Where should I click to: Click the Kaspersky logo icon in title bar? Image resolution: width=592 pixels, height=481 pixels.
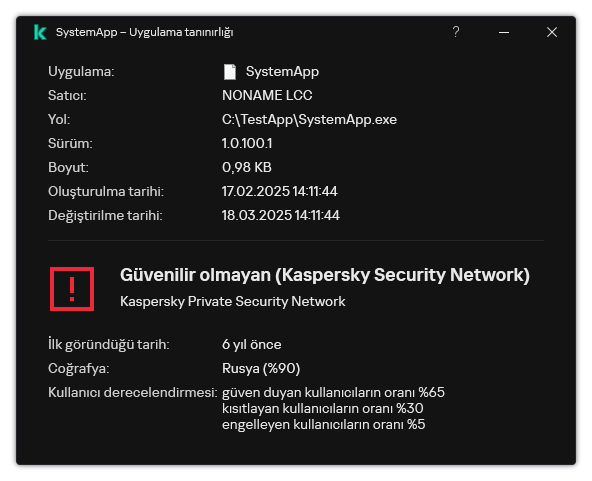pyautogui.click(x=40, y=32)
